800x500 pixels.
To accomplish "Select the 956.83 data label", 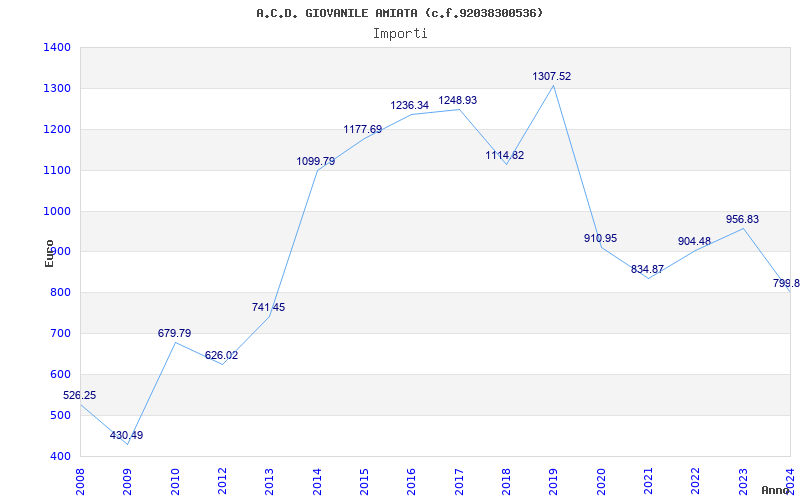I will coord(742,219).
